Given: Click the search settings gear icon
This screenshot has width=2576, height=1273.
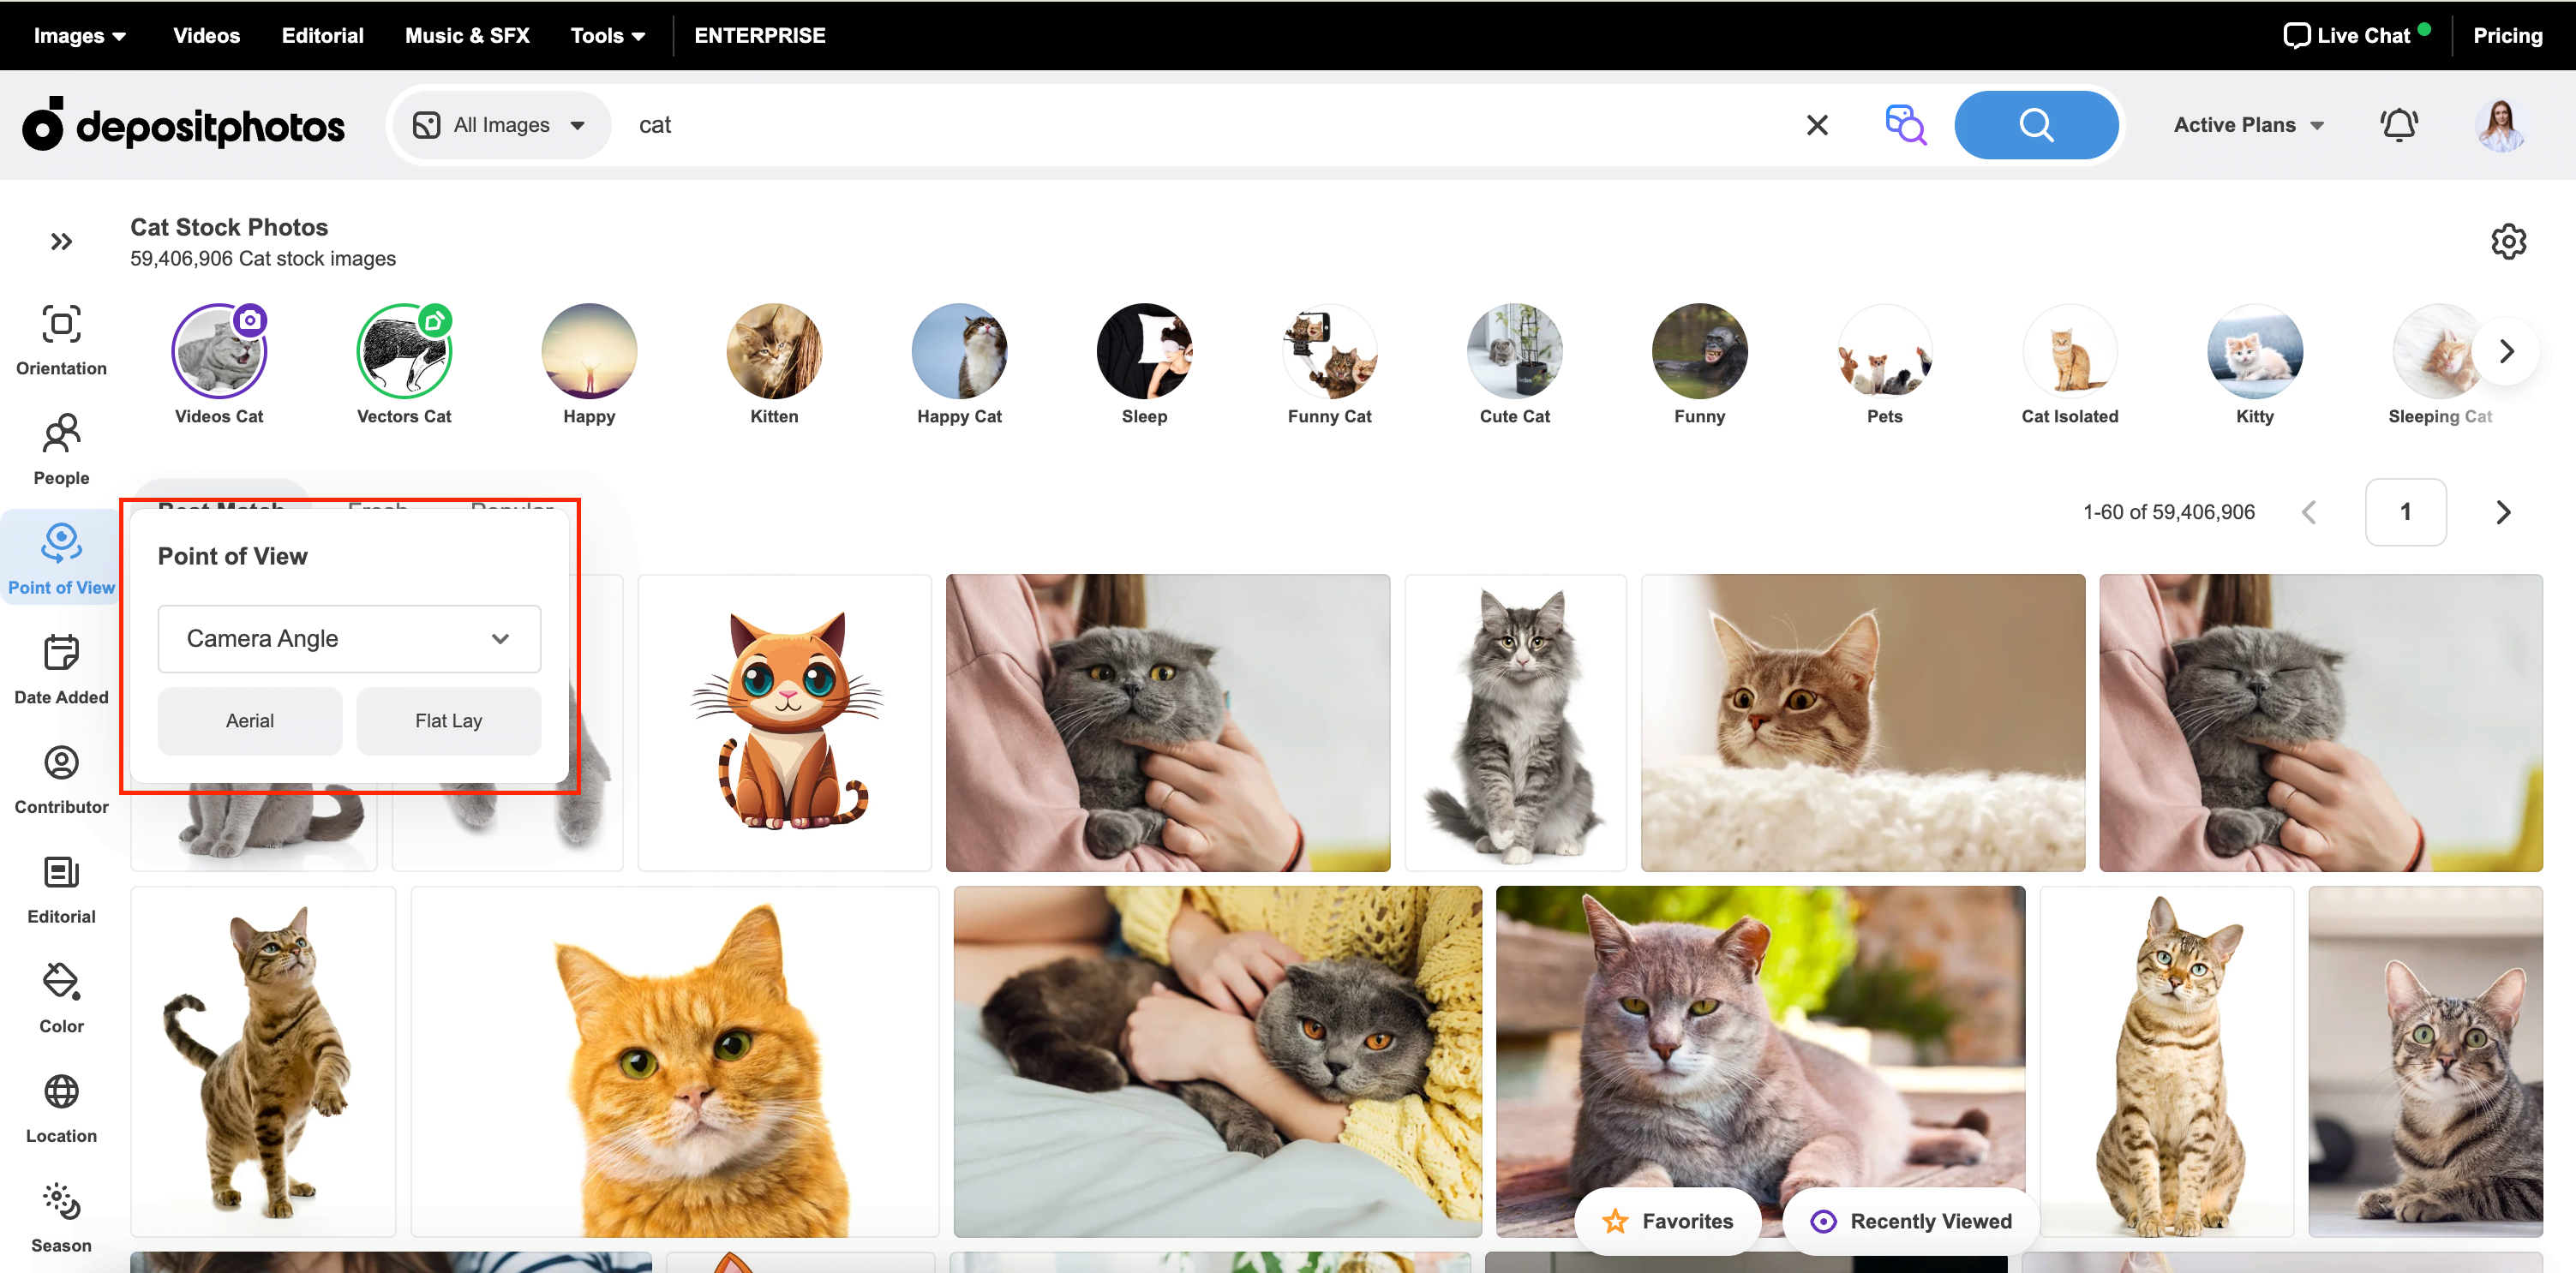Looking at the screenshot, I should [x=2508, y=242].
